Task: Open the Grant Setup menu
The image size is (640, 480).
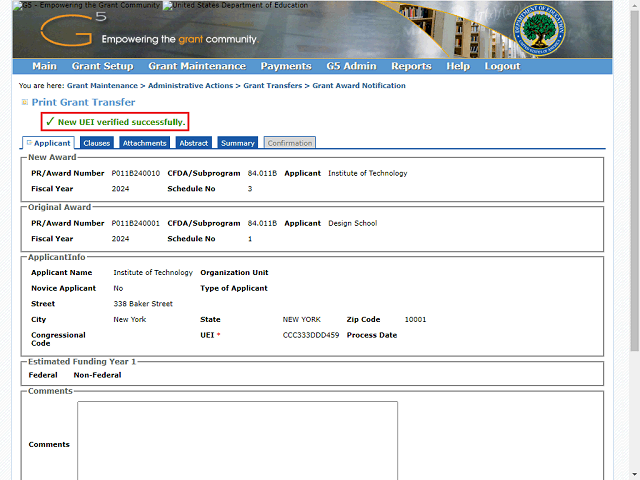Action: [x=102, y=66]
